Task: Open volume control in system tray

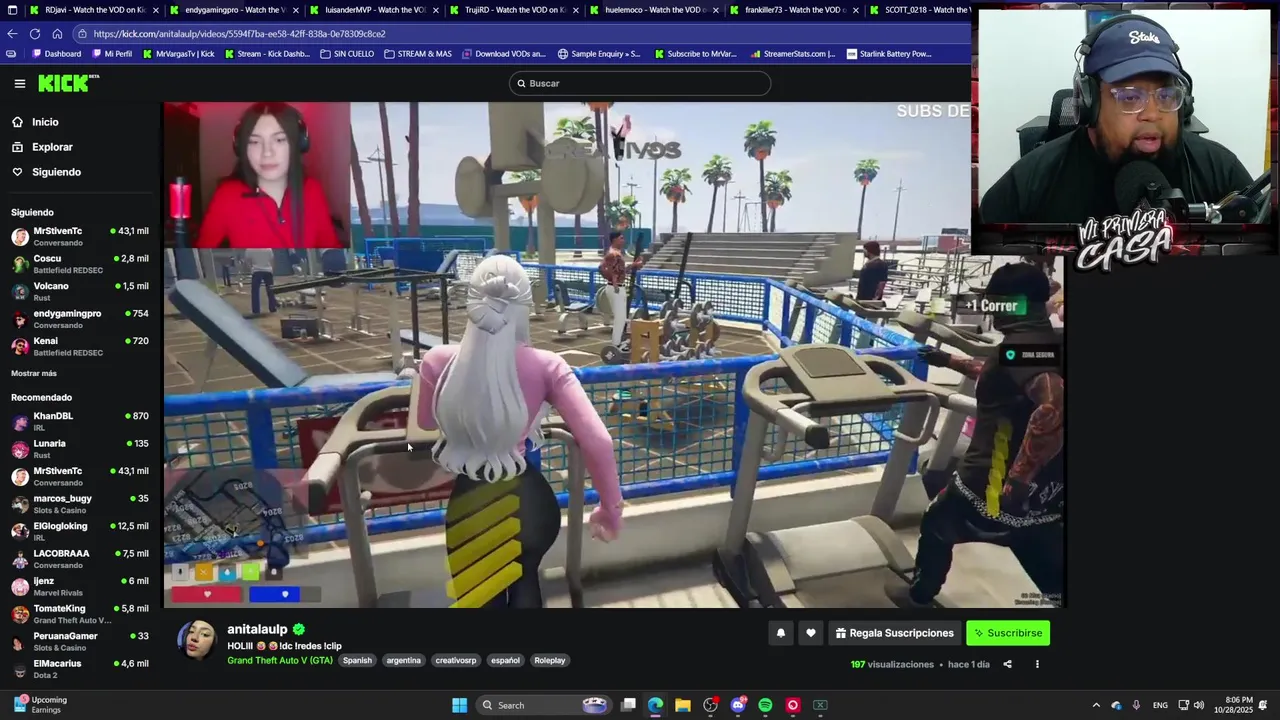Action: [1199, 705]
